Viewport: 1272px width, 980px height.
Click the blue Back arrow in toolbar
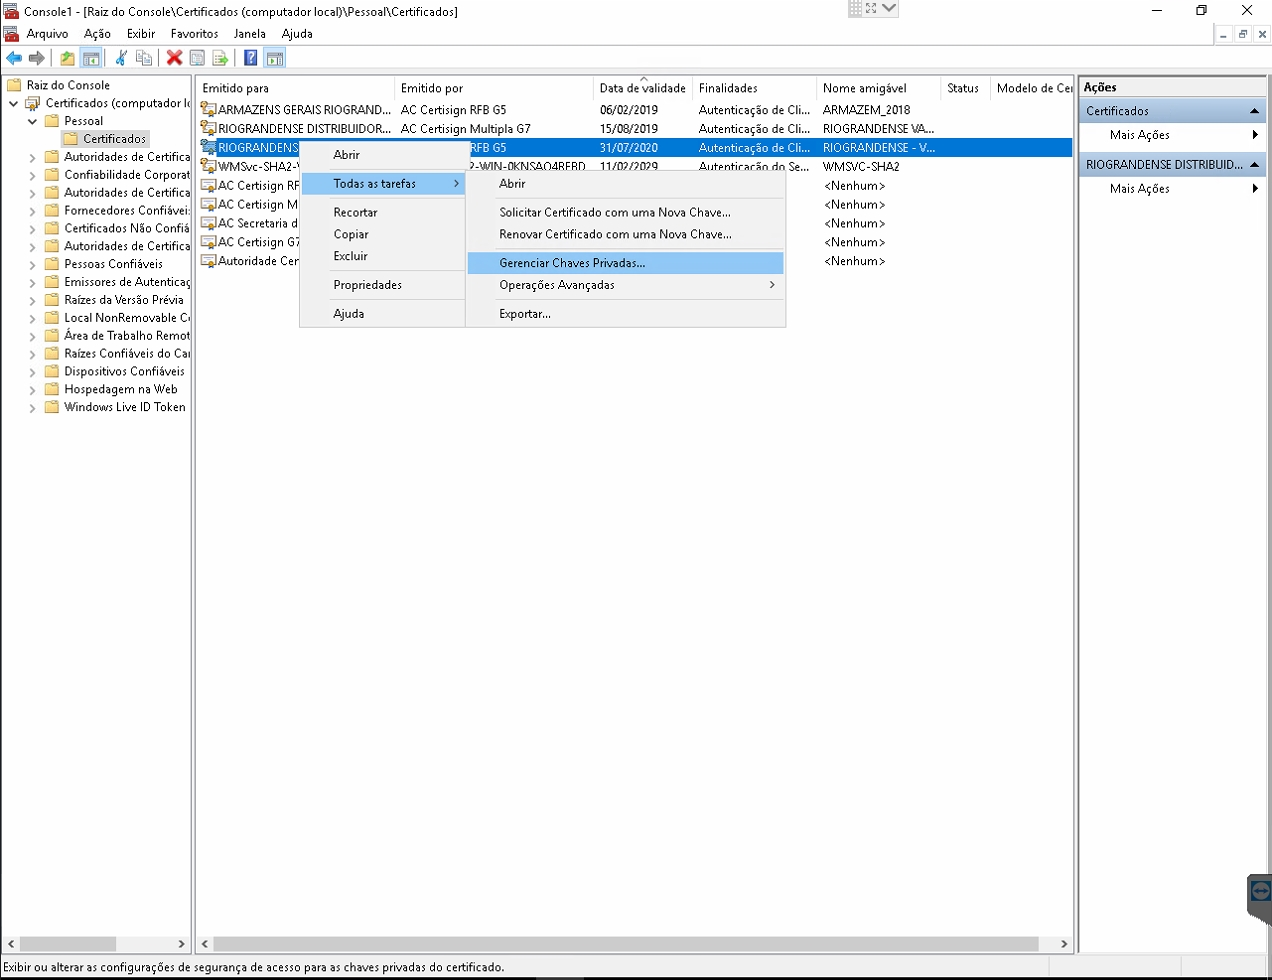[x=14, y=58]
